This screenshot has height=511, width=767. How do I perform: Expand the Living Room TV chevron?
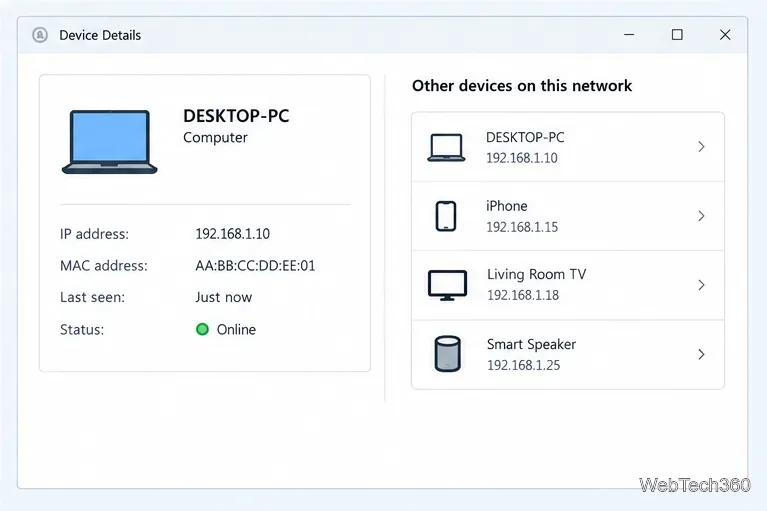coord(701,285)
